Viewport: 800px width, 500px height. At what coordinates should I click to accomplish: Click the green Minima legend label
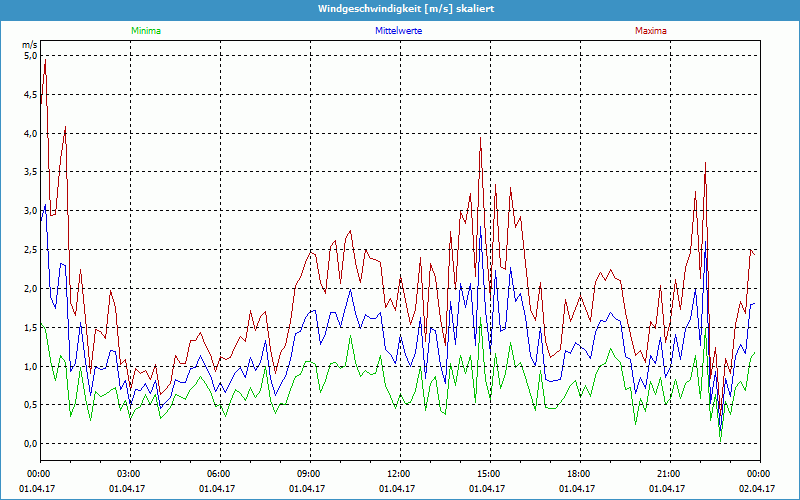[x=146, y=31]
